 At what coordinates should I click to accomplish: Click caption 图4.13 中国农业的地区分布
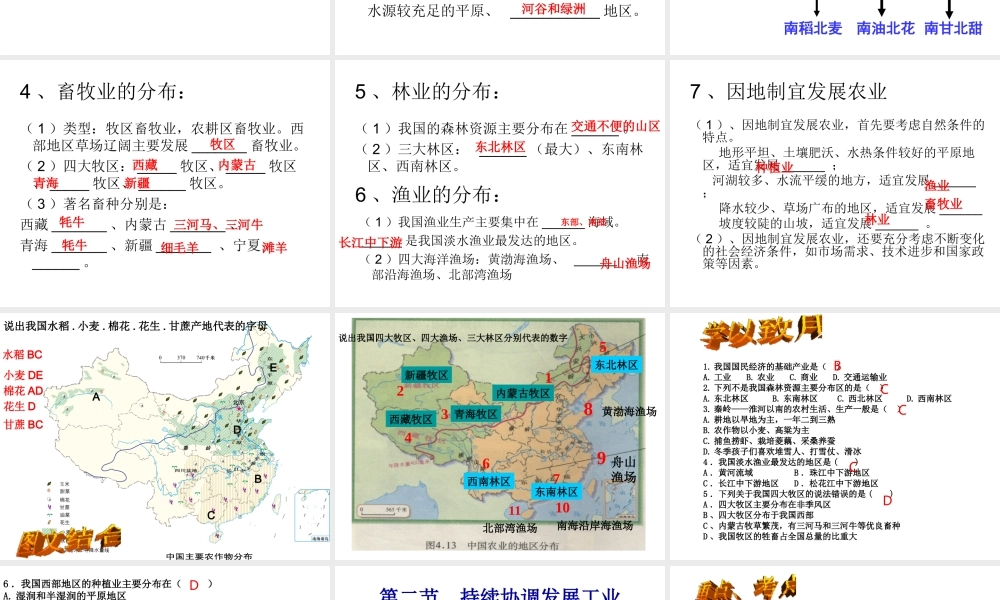(492, 545)
